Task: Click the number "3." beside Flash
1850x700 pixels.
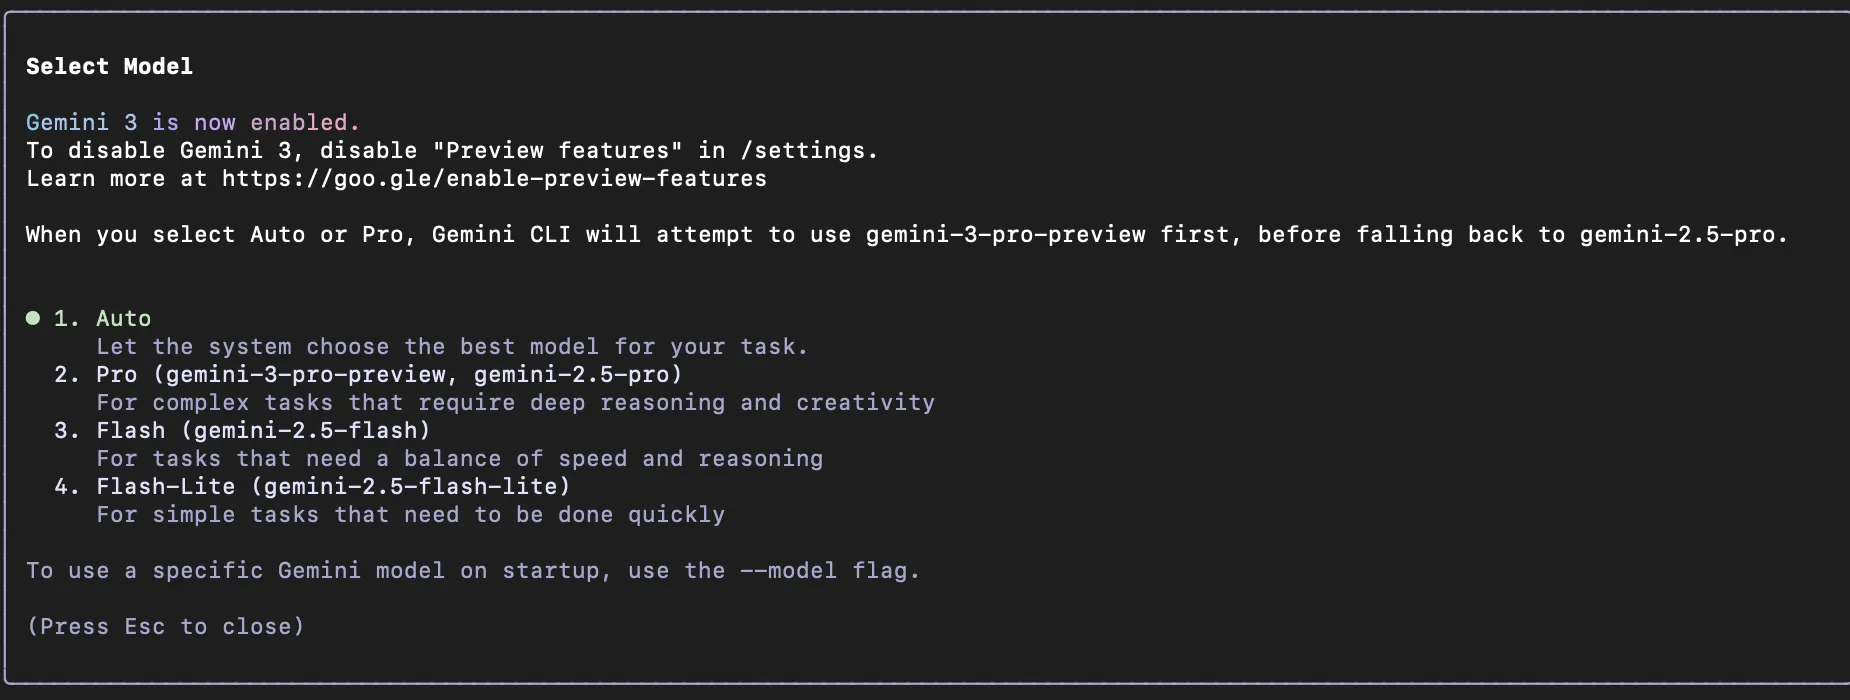Action: click(67, 430)
